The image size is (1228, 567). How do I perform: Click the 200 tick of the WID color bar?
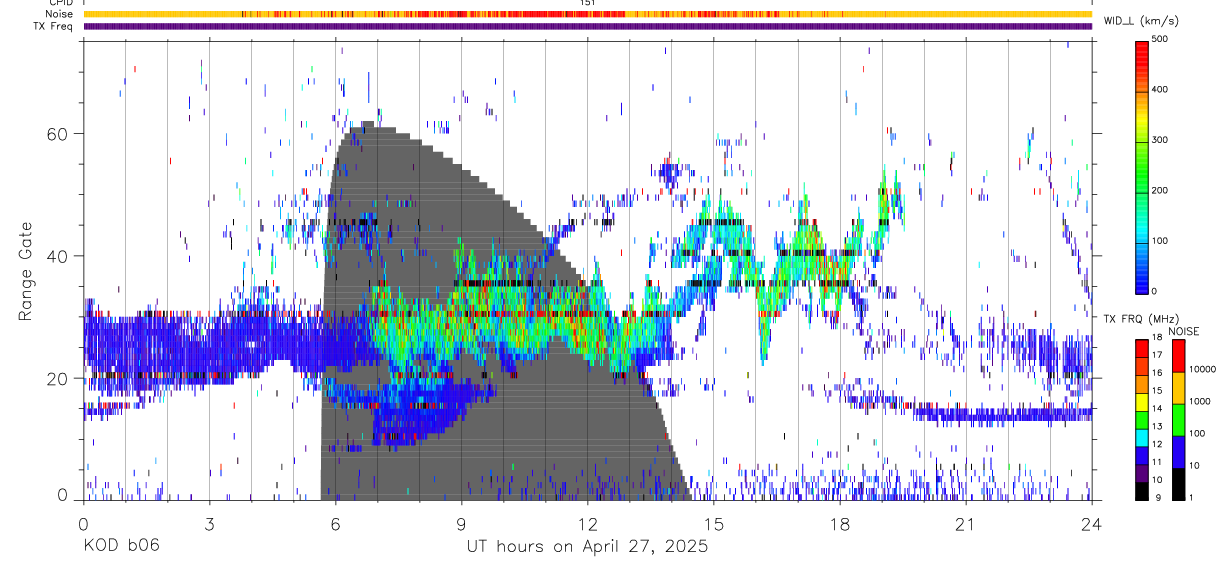click(1161, 190)
